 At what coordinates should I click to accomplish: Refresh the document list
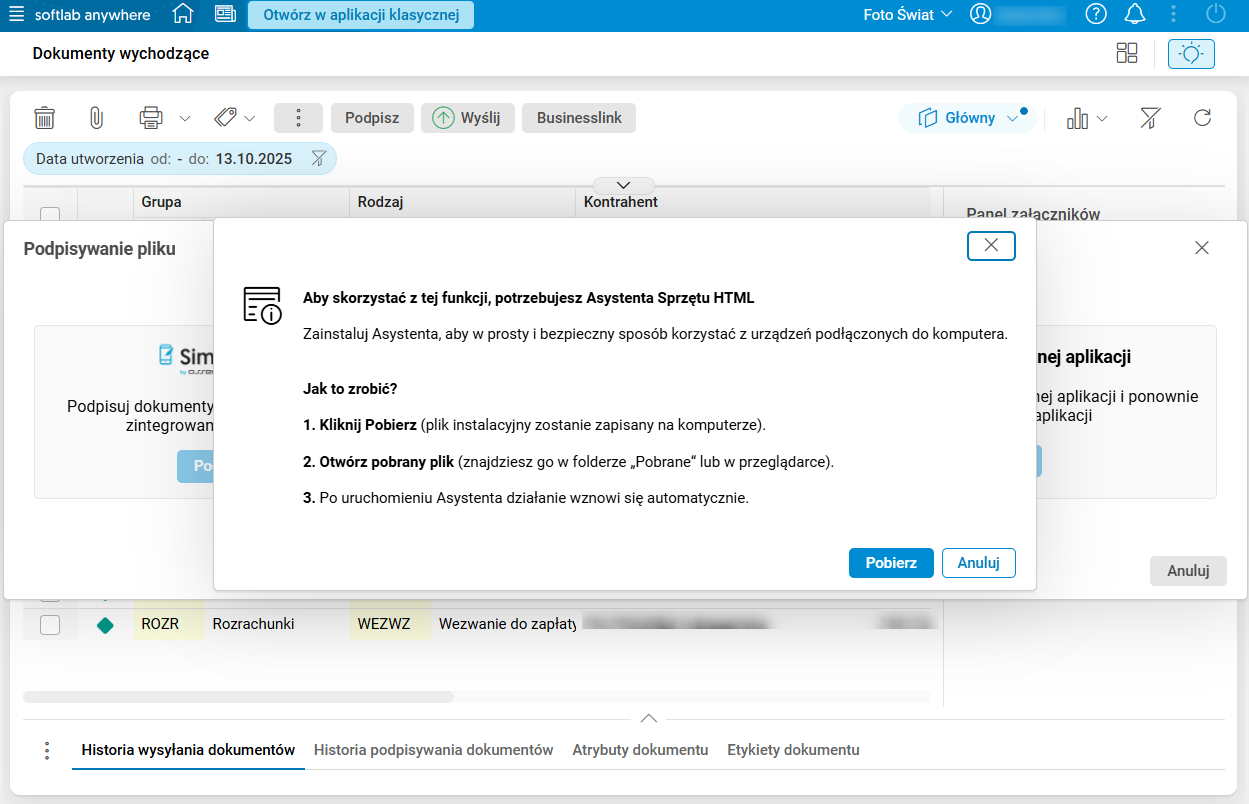(x=1202, y=117)
